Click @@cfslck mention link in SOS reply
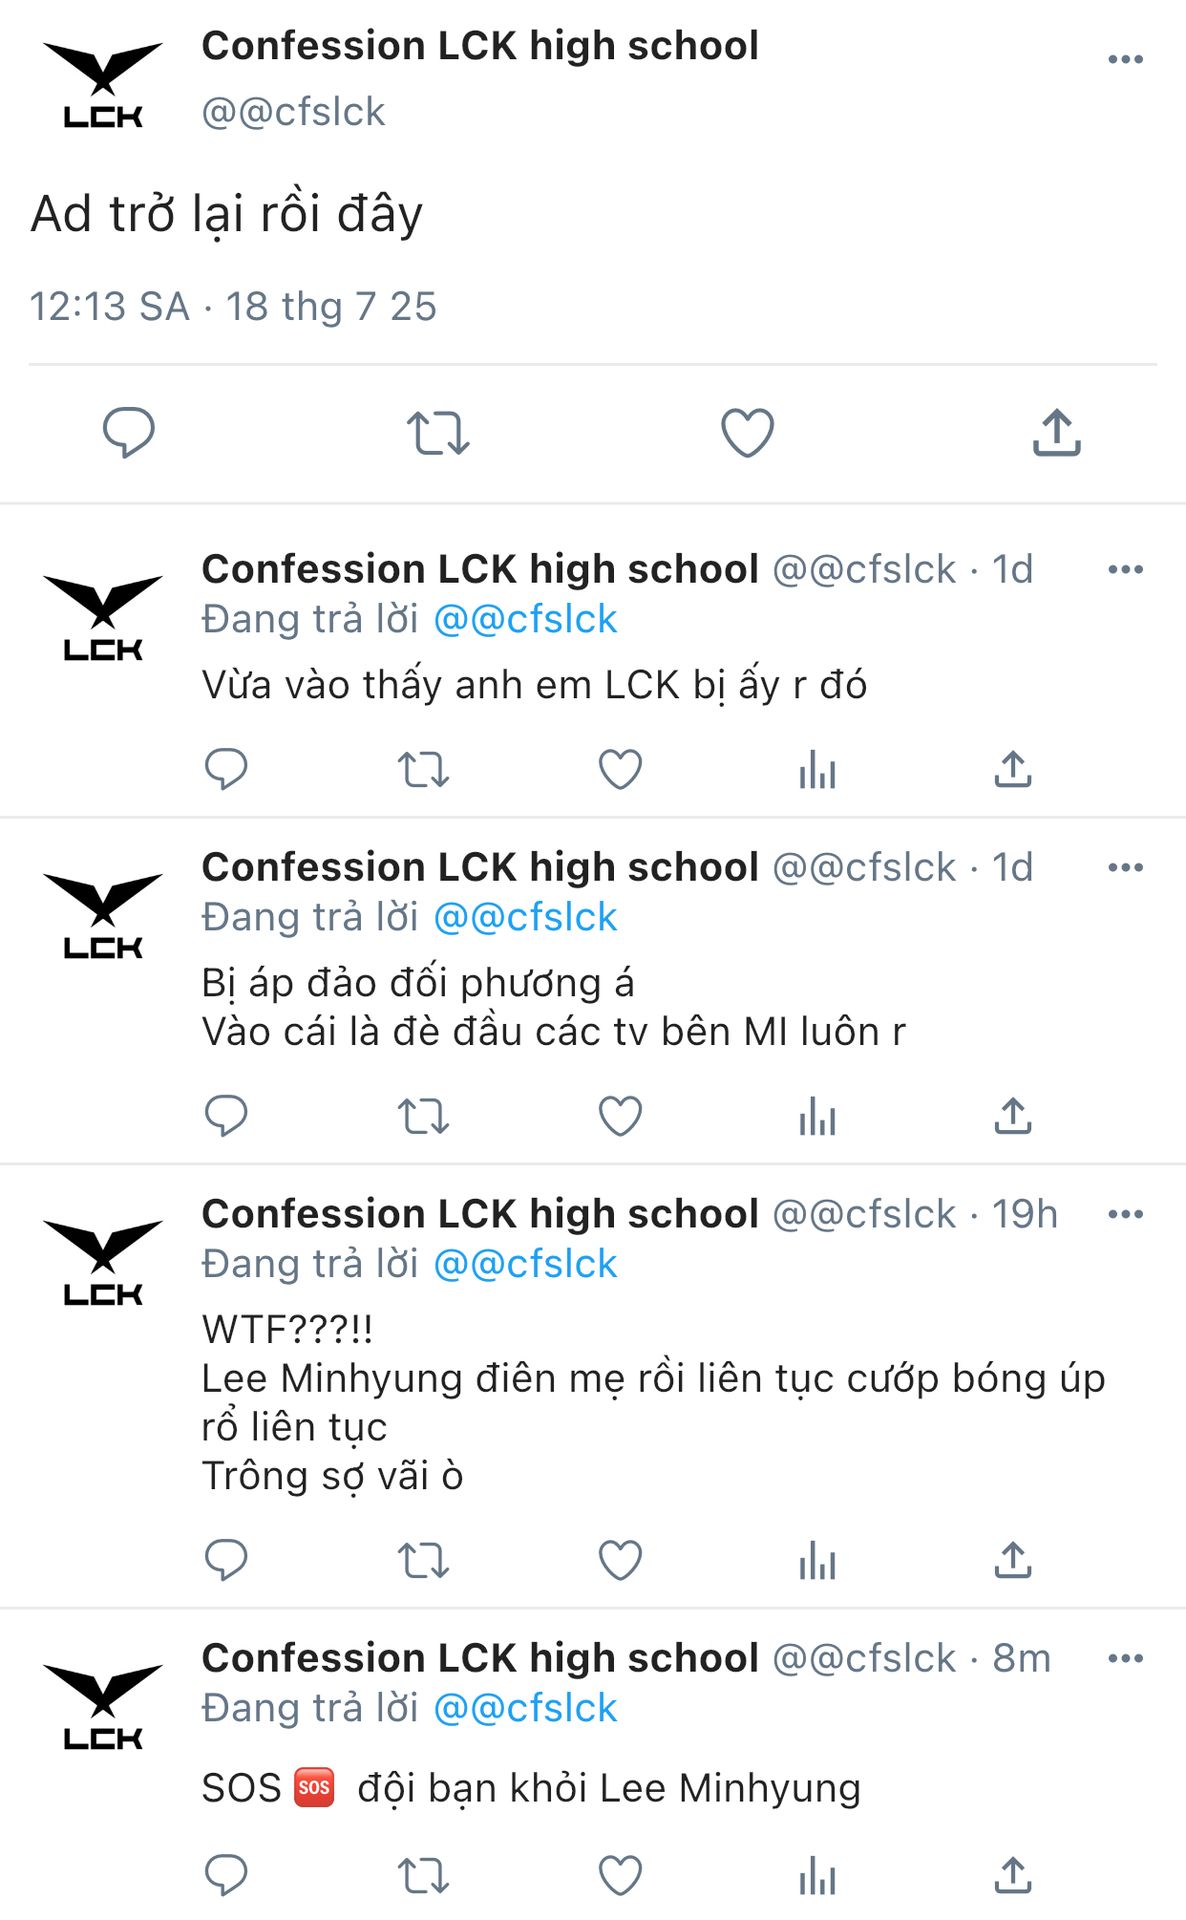This screenshot has width=1186, height=1920. 525,1708
